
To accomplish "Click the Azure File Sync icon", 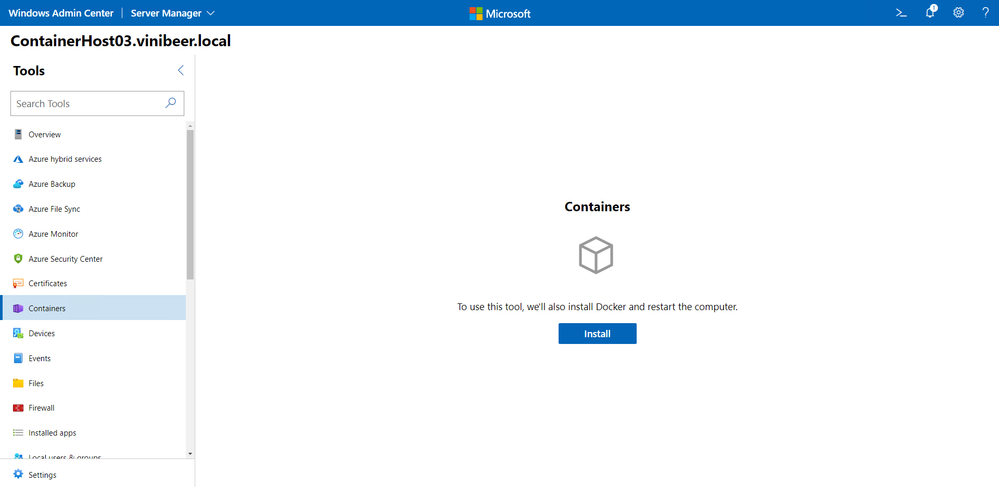I will 18,209.
